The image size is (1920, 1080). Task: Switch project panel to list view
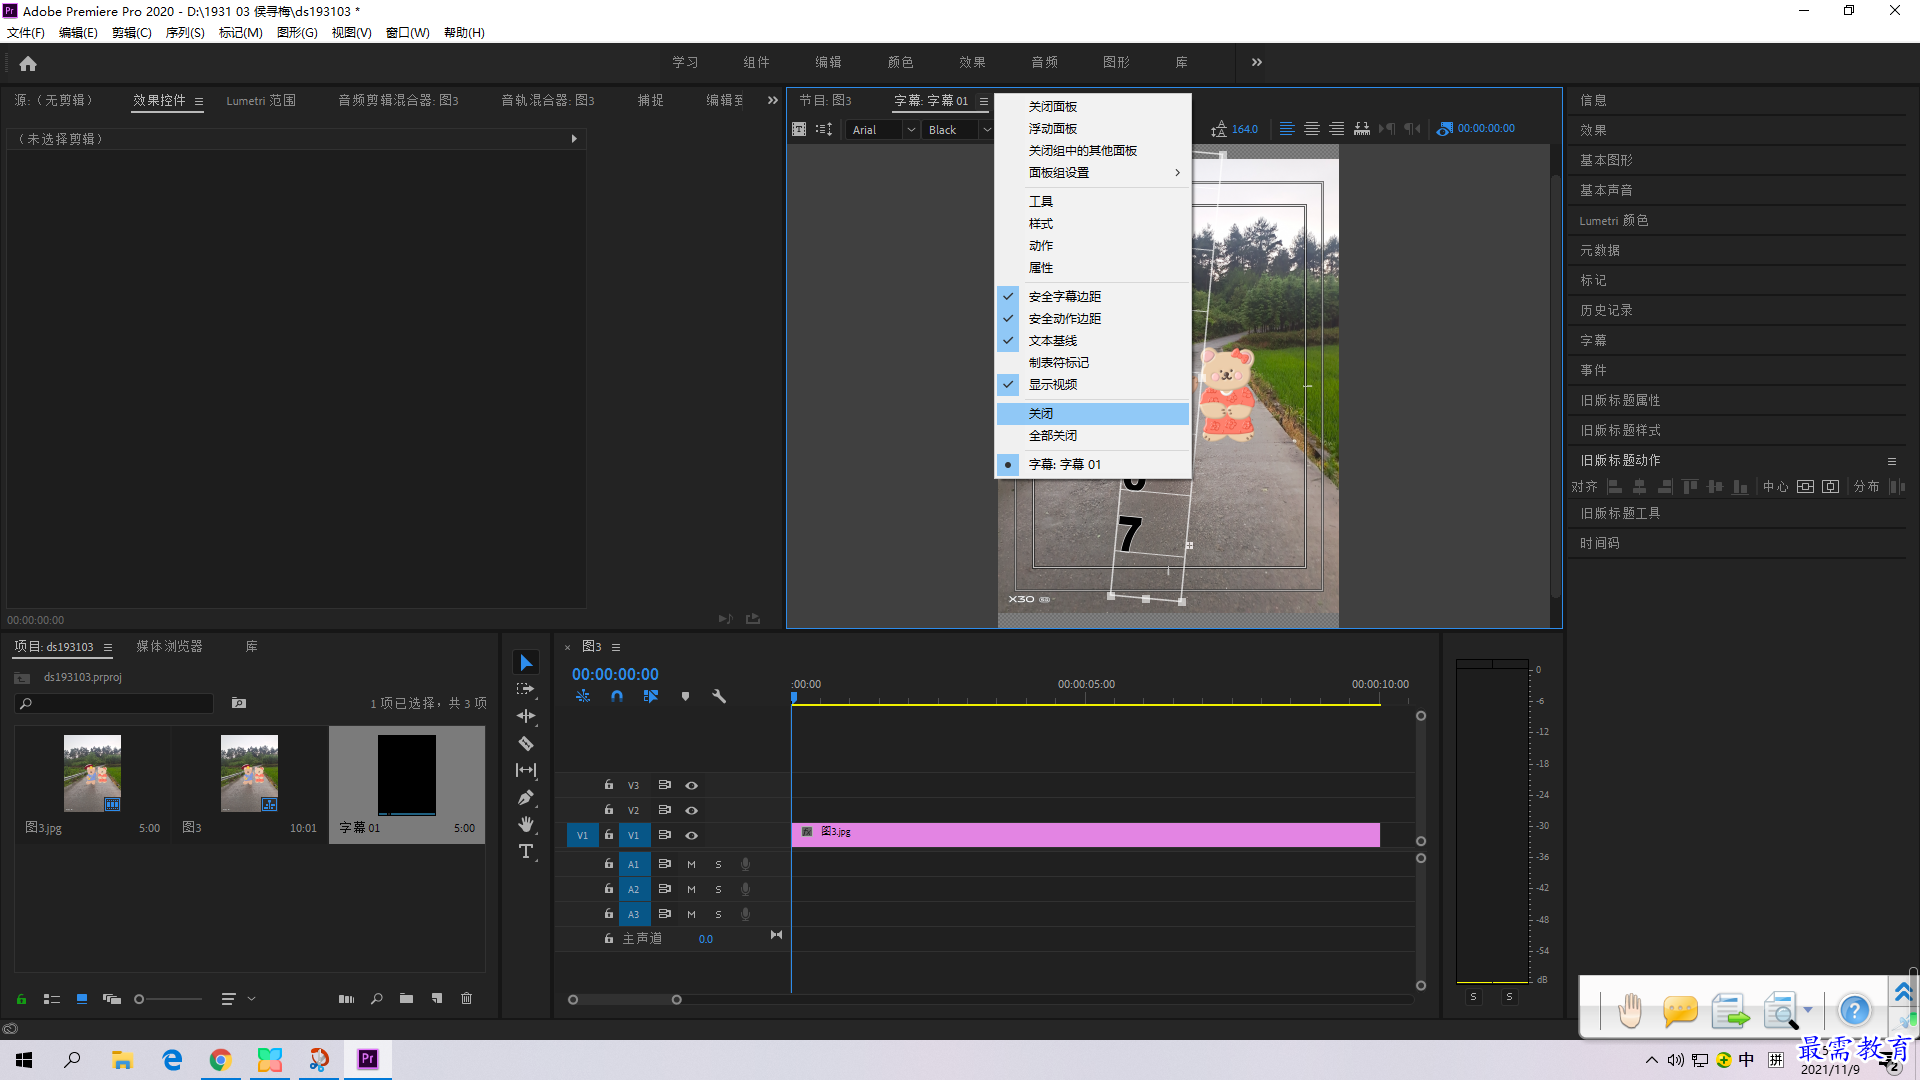point(52,998)
